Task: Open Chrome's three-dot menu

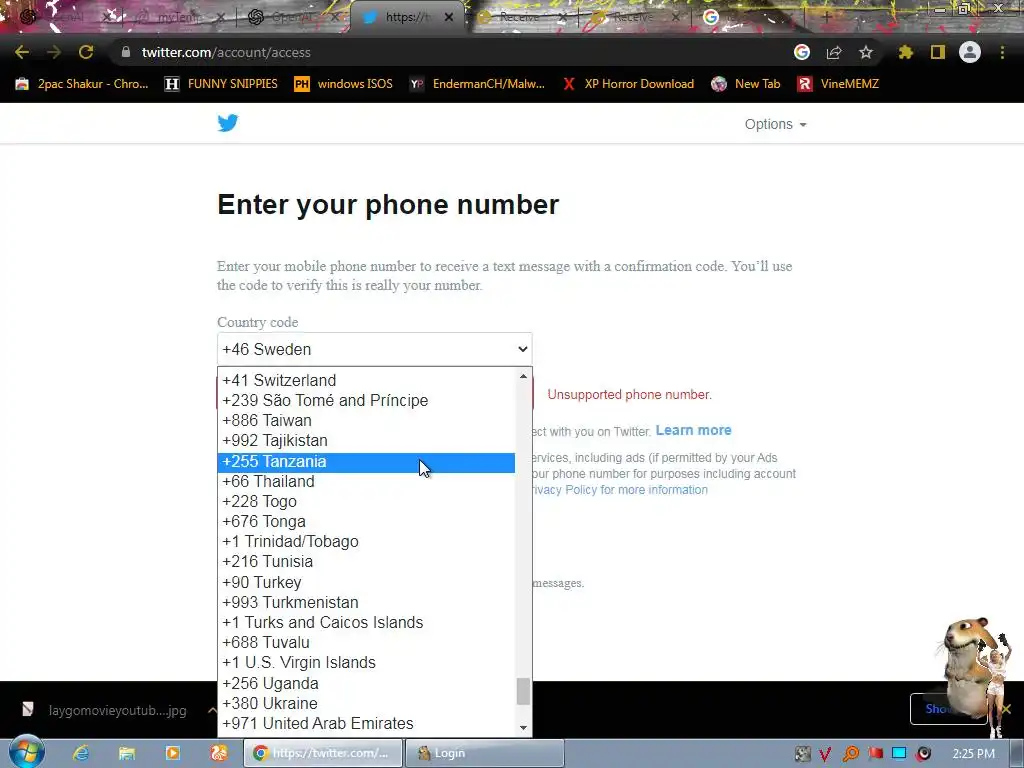Action: (x=1002, y=52)
